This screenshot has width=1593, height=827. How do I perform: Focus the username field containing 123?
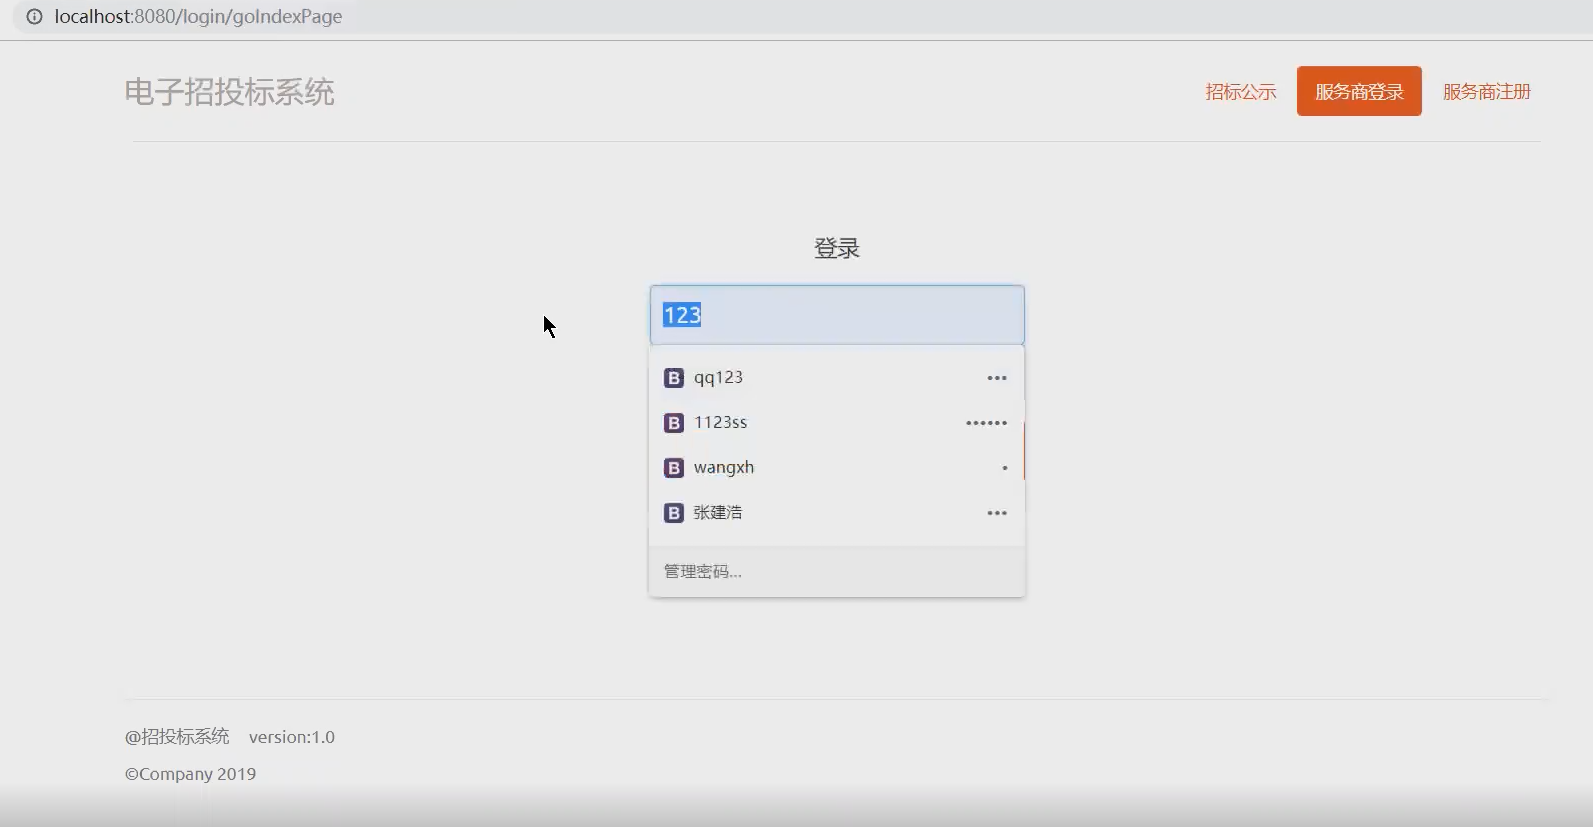(x=837, y=315)
